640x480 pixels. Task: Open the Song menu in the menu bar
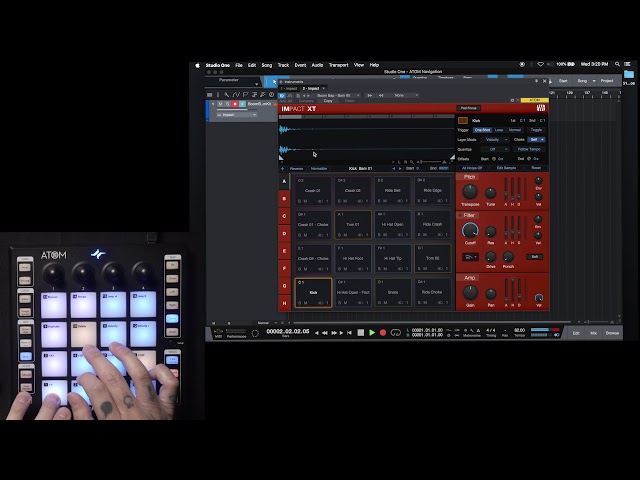point(267,65)
